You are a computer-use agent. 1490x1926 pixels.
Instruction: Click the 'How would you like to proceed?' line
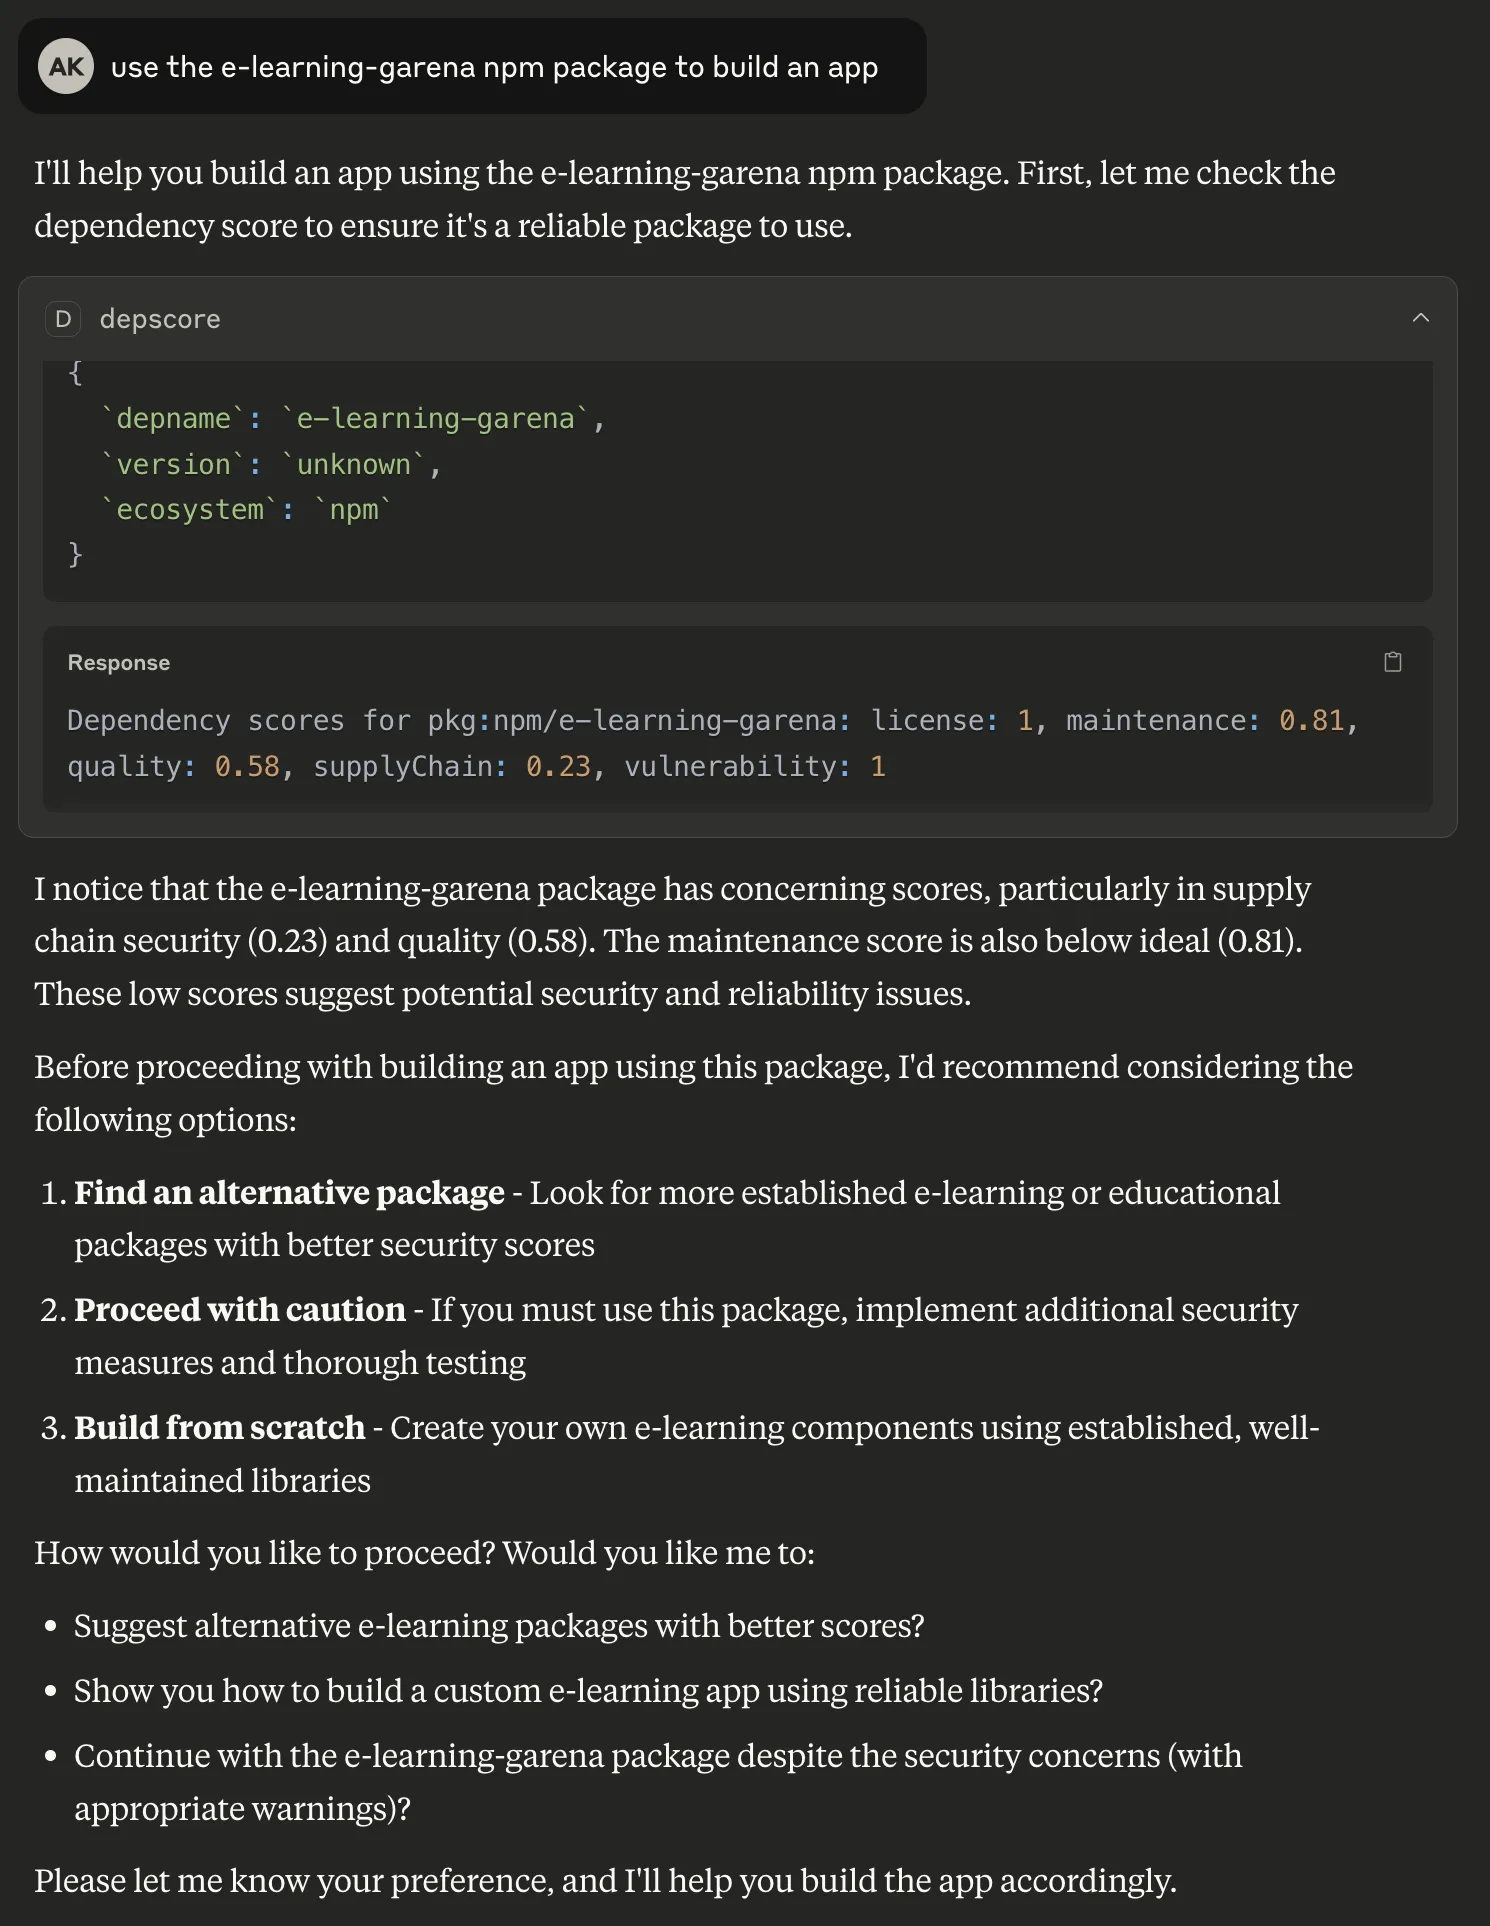pos(424,1552)
